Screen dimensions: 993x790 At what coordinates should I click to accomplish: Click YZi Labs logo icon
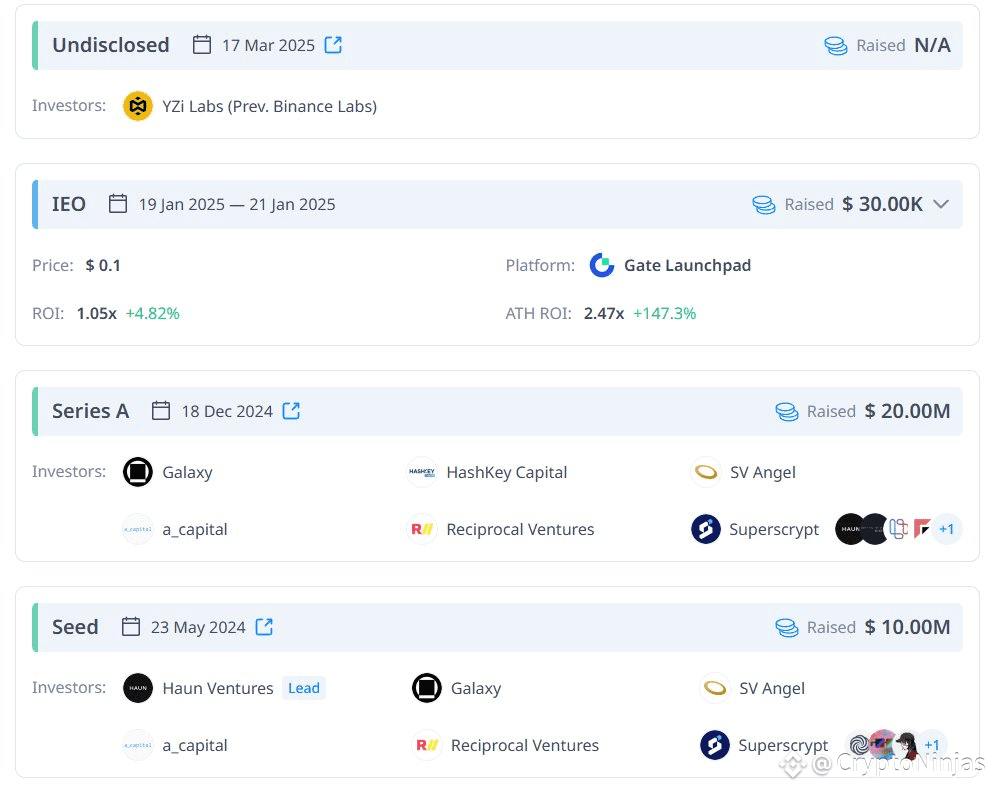[x=138, y=106]
